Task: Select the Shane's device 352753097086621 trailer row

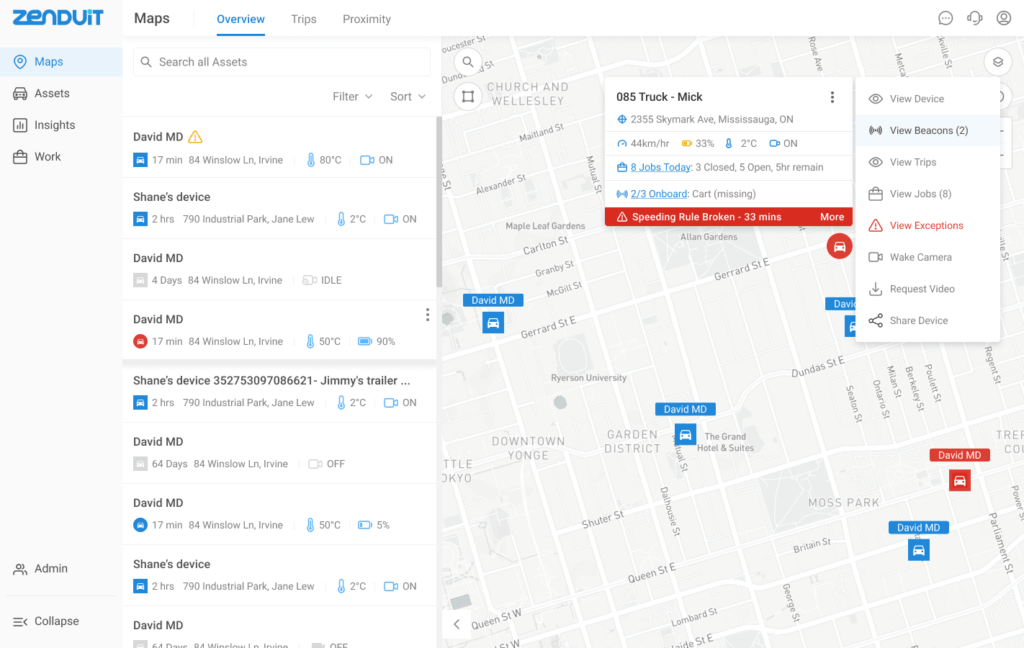Action: (280, 391)
